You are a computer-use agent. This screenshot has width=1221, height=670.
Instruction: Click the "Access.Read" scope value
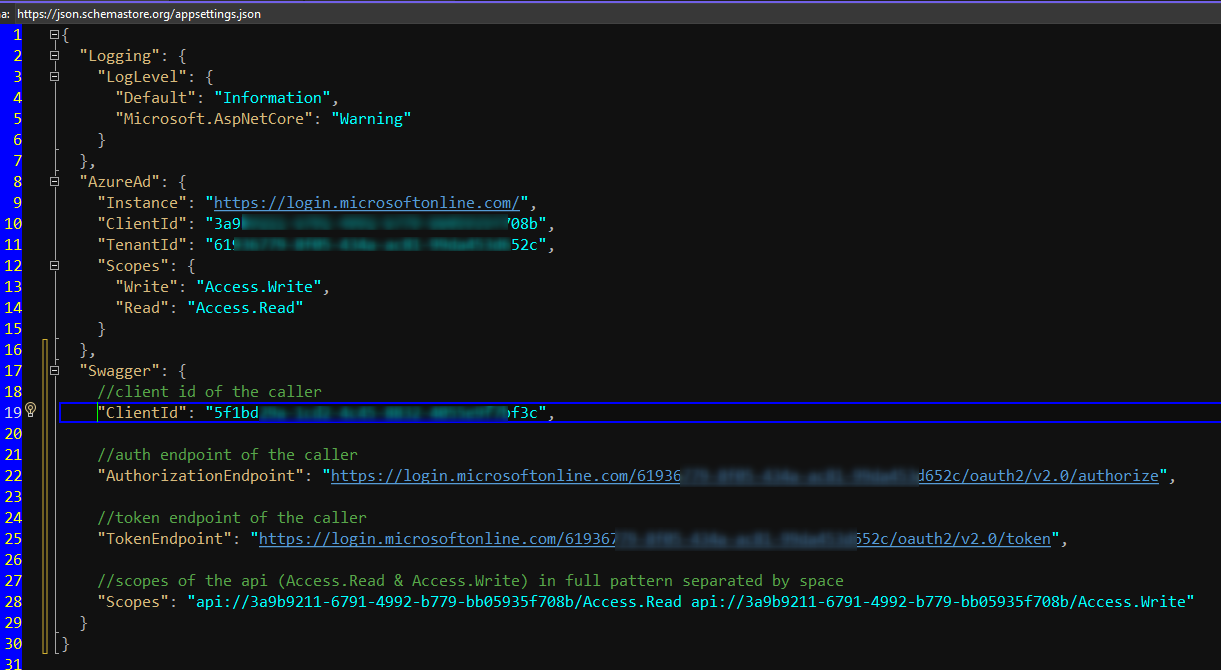[x=245, y=308]
